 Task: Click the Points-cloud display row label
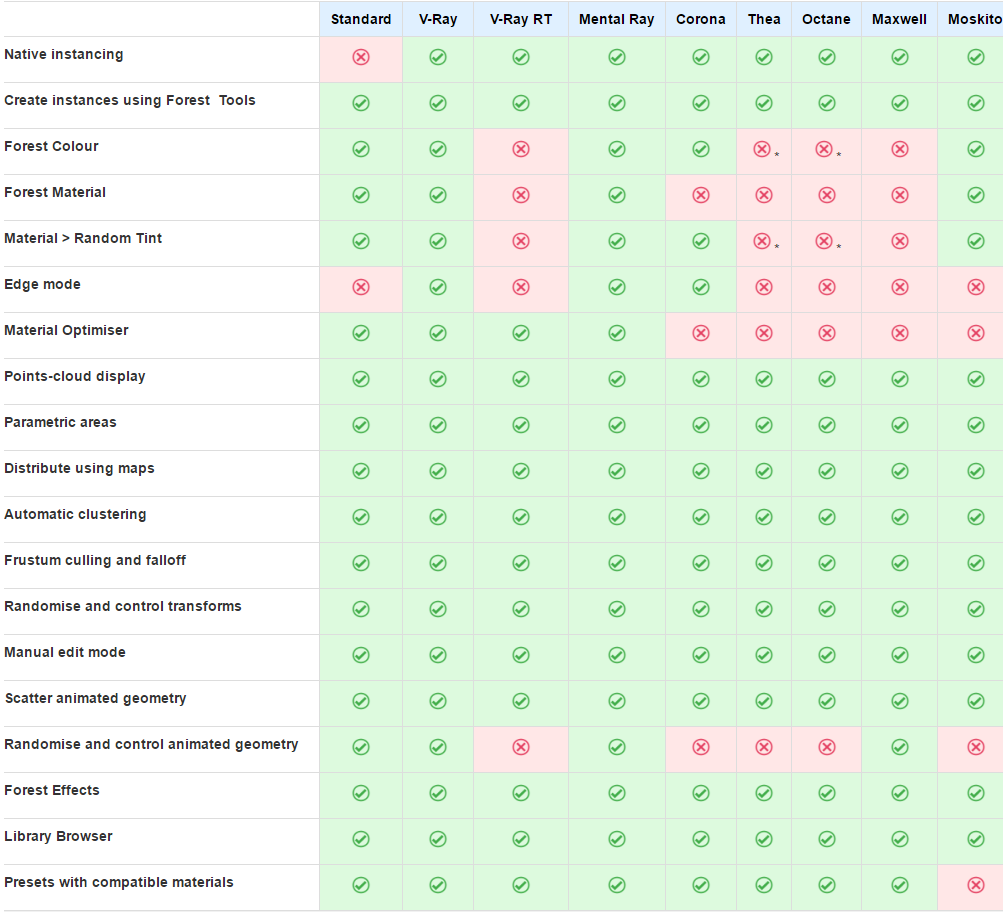[x=75, y=377]
